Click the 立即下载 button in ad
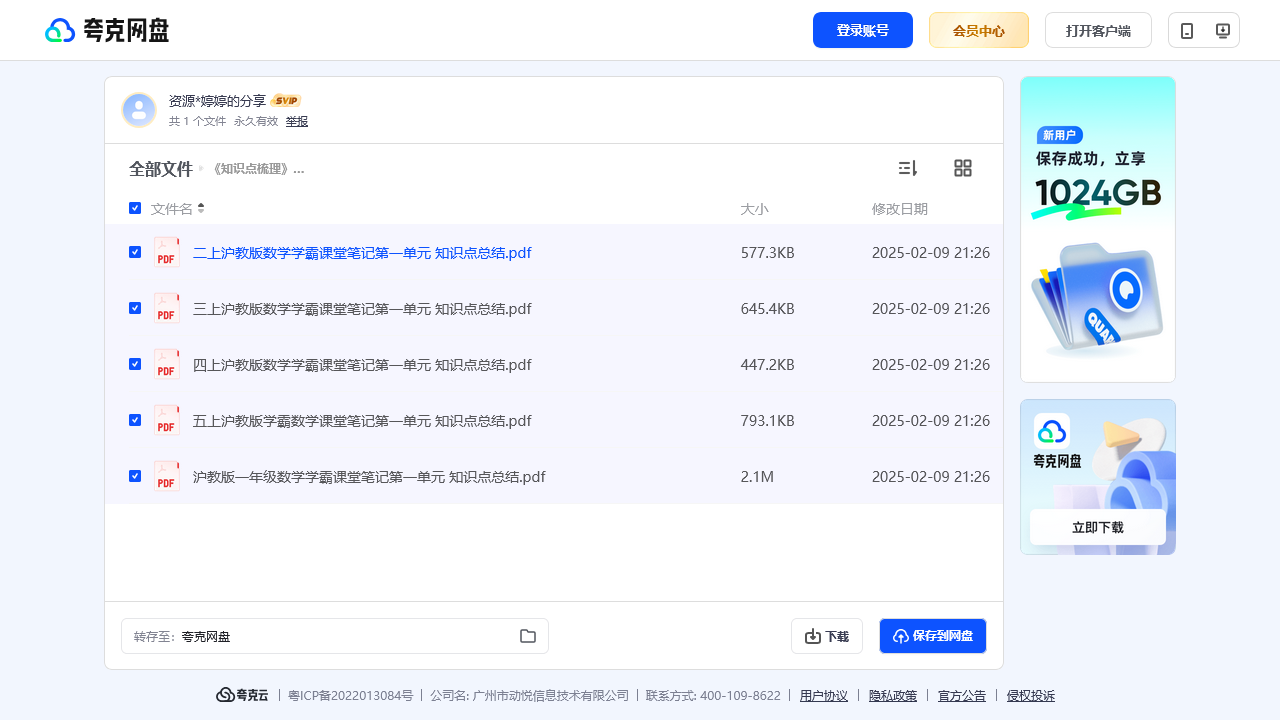The height and width of the screenshot is (720, 1280). coord(1098,527)
